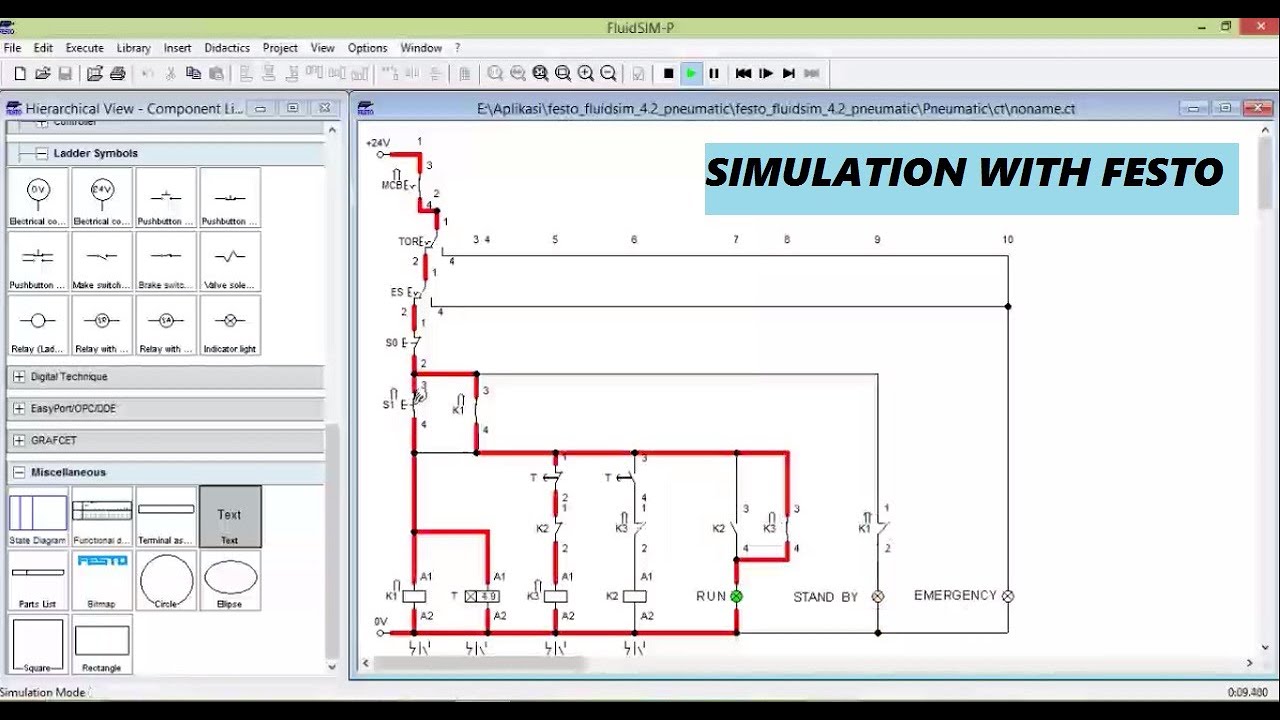Pause the running simulation
Viewport: 1280px width, 720px height.
pyautogui.click(x=714, y=73)
